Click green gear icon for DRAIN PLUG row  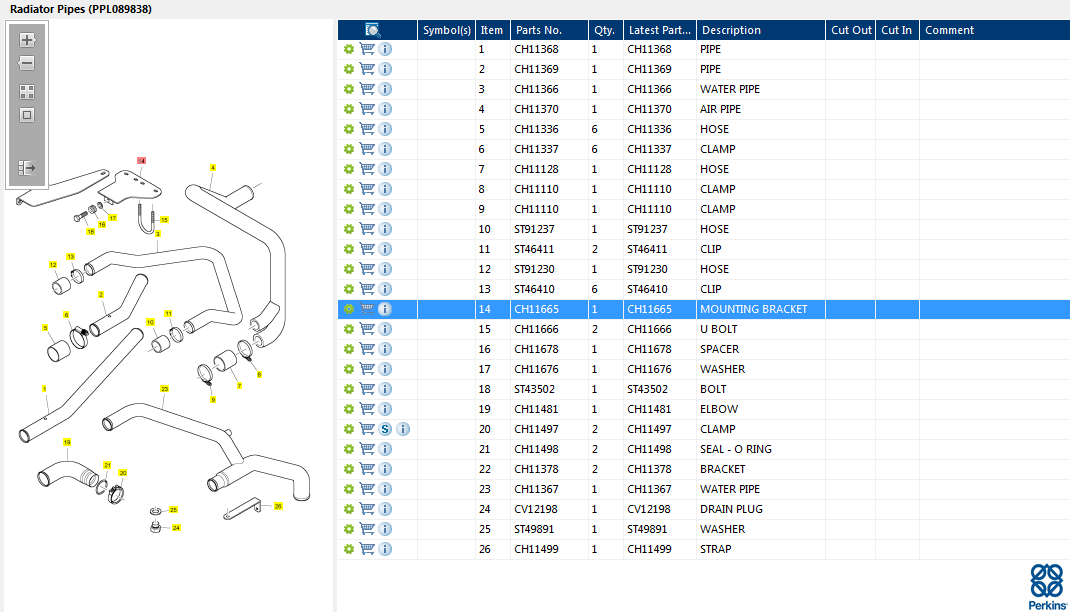pyautogui.click(x=348, y=509)
